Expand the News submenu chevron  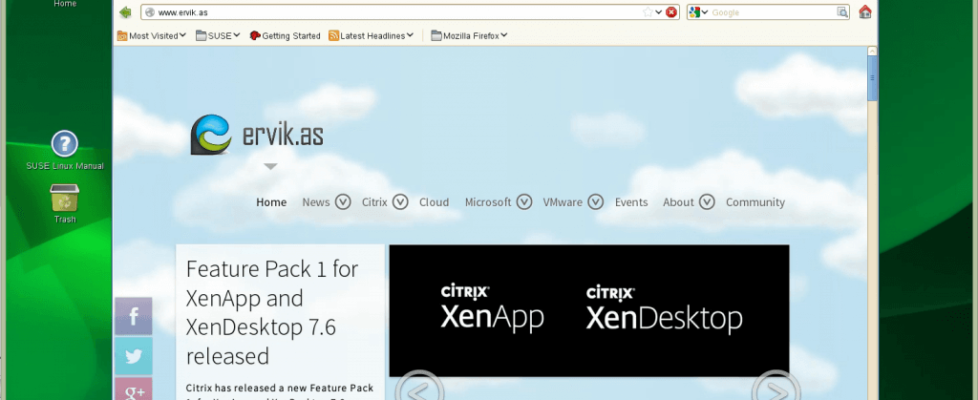(x=343, y=202)
